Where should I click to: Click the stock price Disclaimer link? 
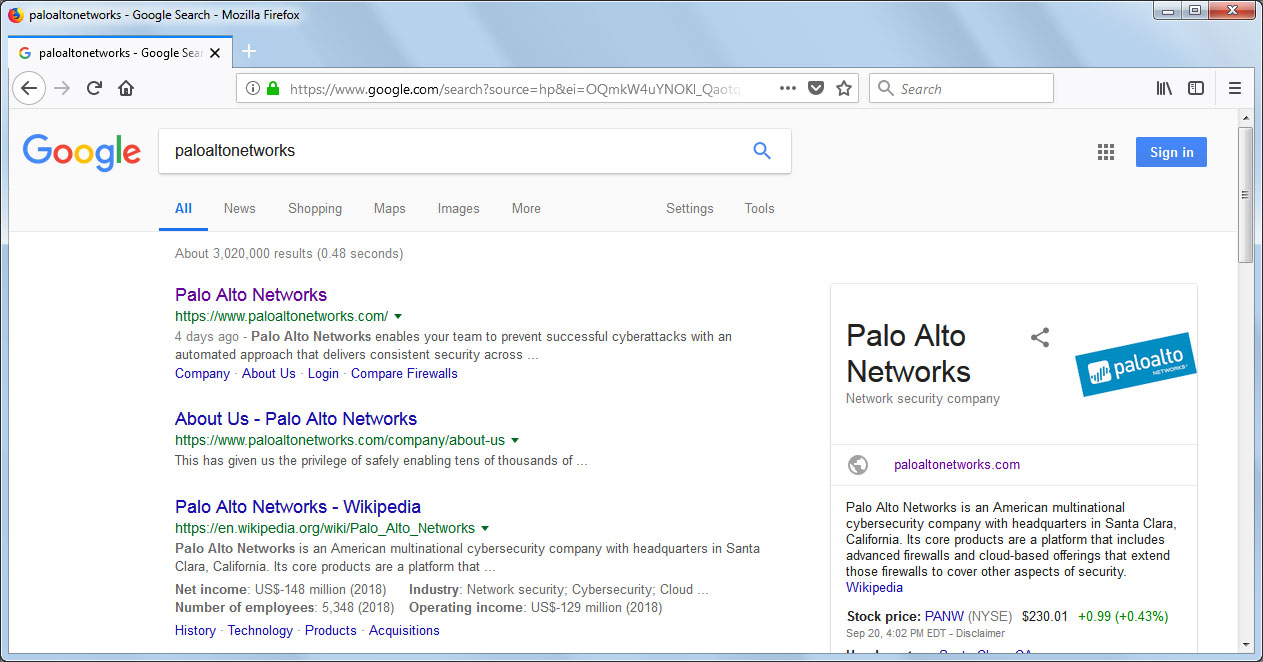click(x=980, y=633)
